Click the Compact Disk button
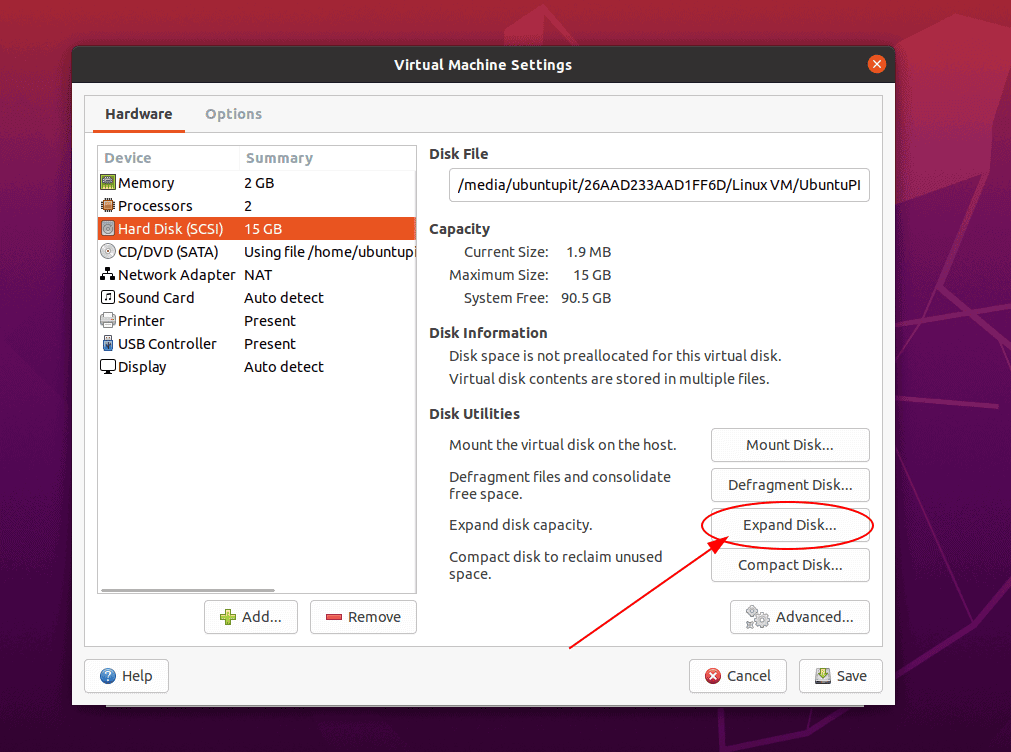Viewport: 1011px width, 752px height. point(790,564)
